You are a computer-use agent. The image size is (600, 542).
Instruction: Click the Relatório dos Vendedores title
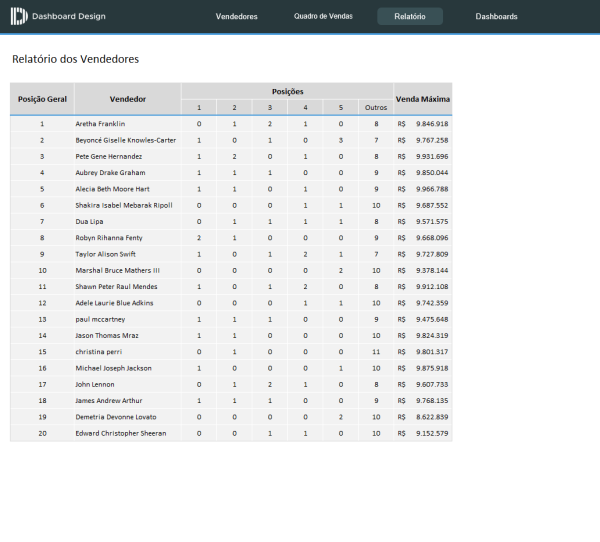(x=75, y=59)
